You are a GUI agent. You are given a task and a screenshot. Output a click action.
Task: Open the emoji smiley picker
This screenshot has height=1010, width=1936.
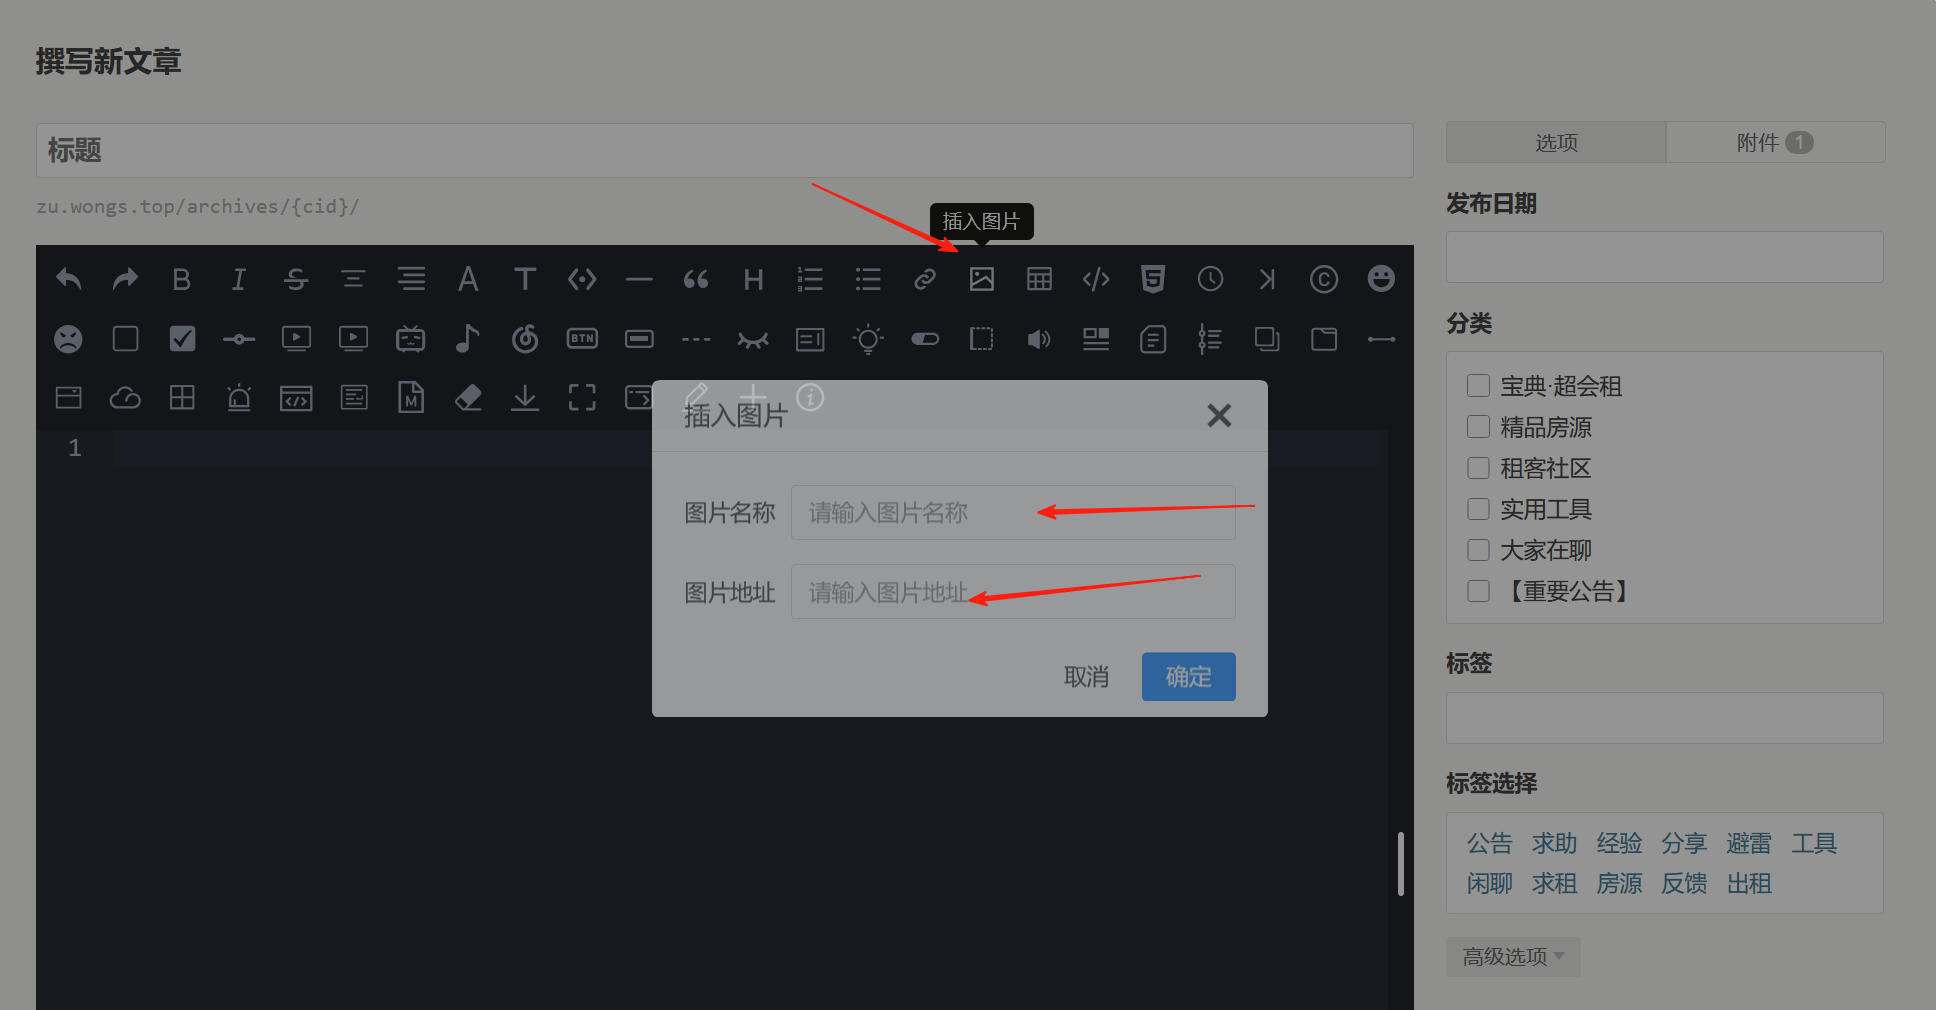point(1381,279)
